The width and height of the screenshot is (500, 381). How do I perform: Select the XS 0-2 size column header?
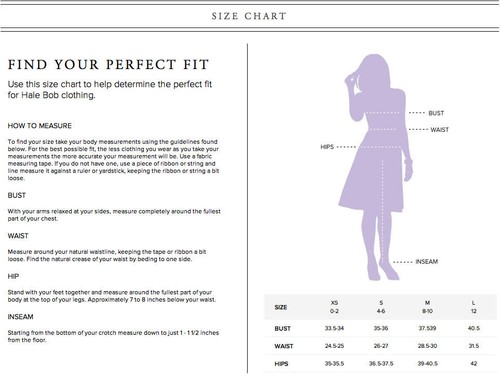[334, 307]
